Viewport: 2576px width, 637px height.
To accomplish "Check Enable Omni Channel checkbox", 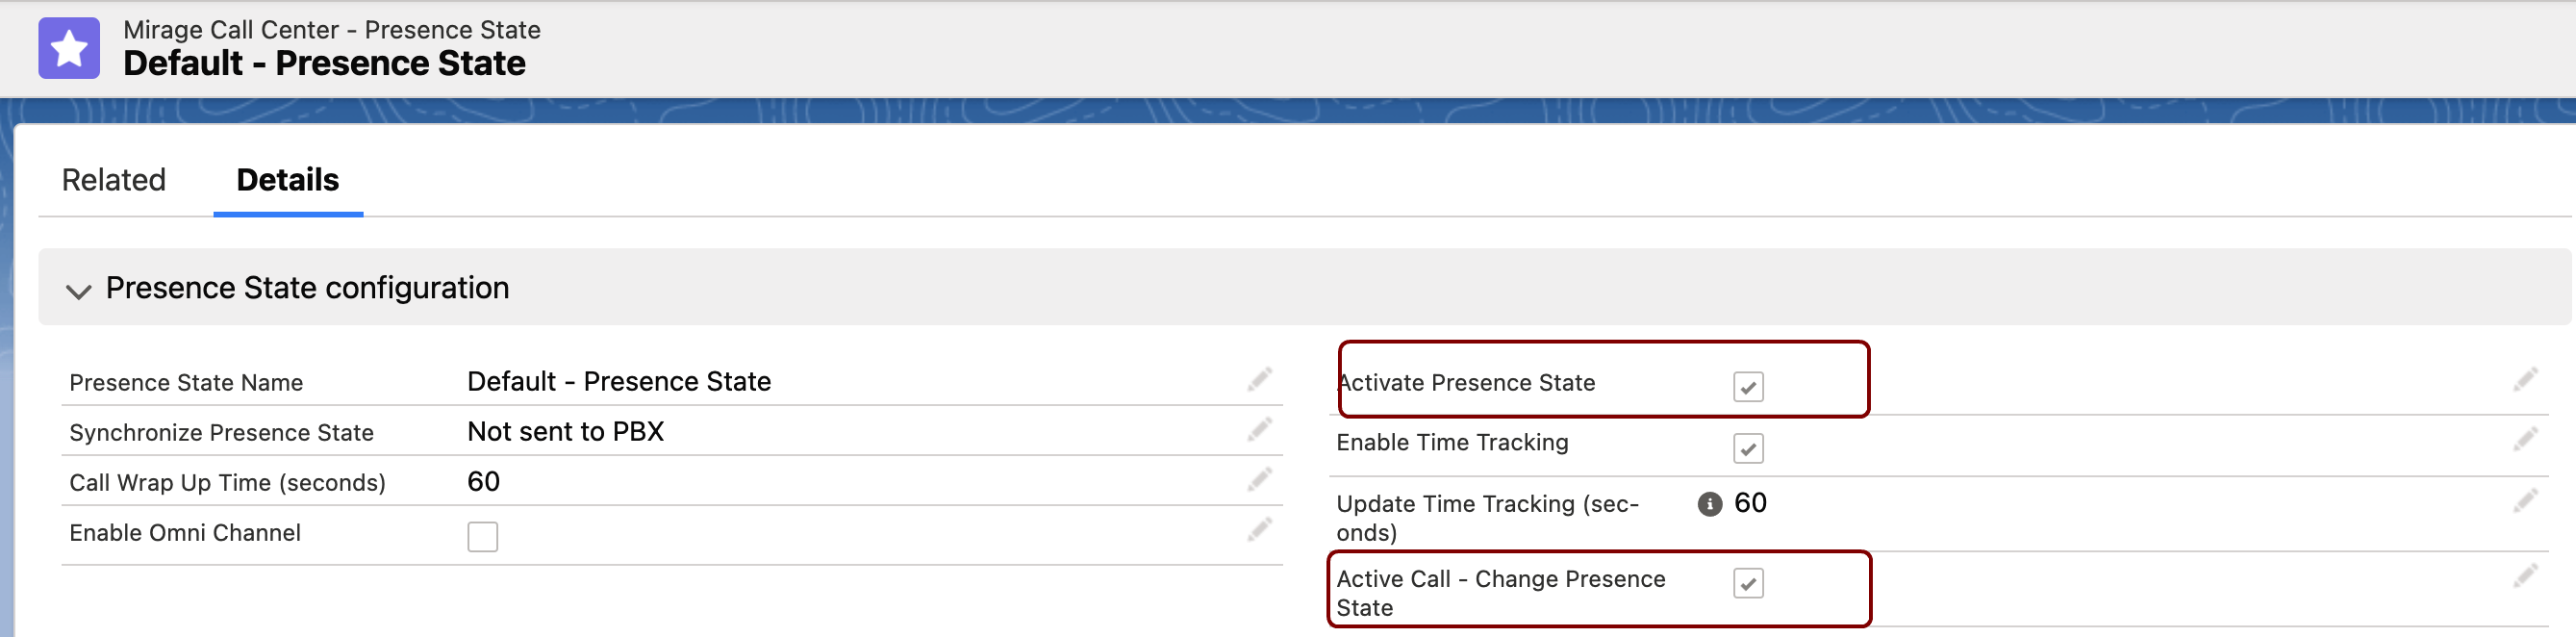I will point(482,537).
